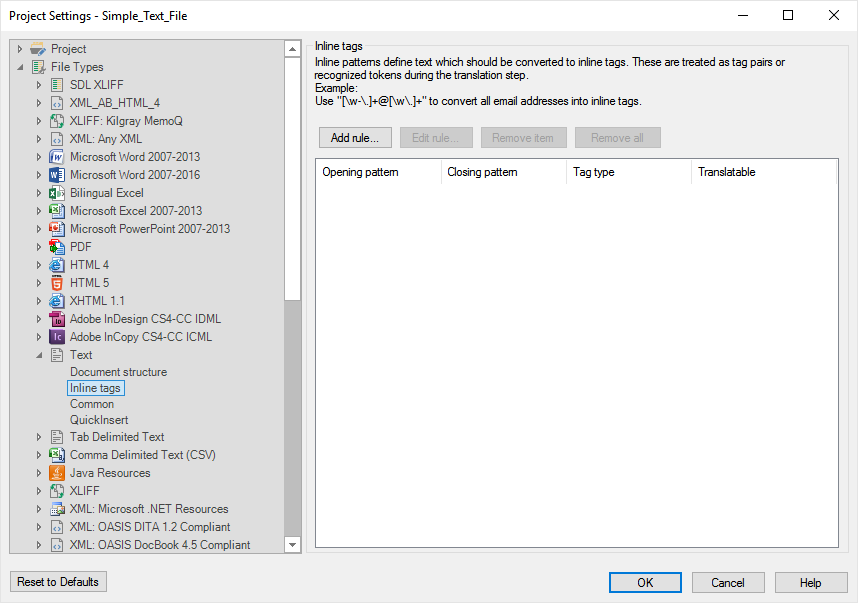This screenshot has height=603, width=858.
Task: Select the HTML 5 icon
Action: 57,283
